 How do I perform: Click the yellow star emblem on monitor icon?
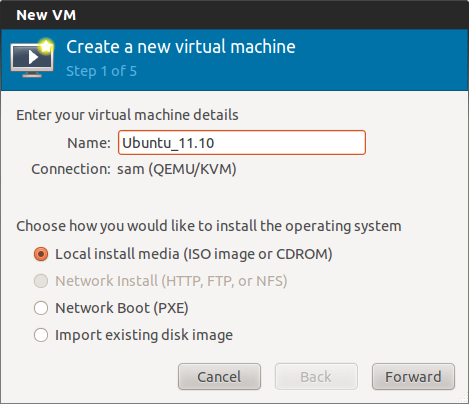click(46, 46)
